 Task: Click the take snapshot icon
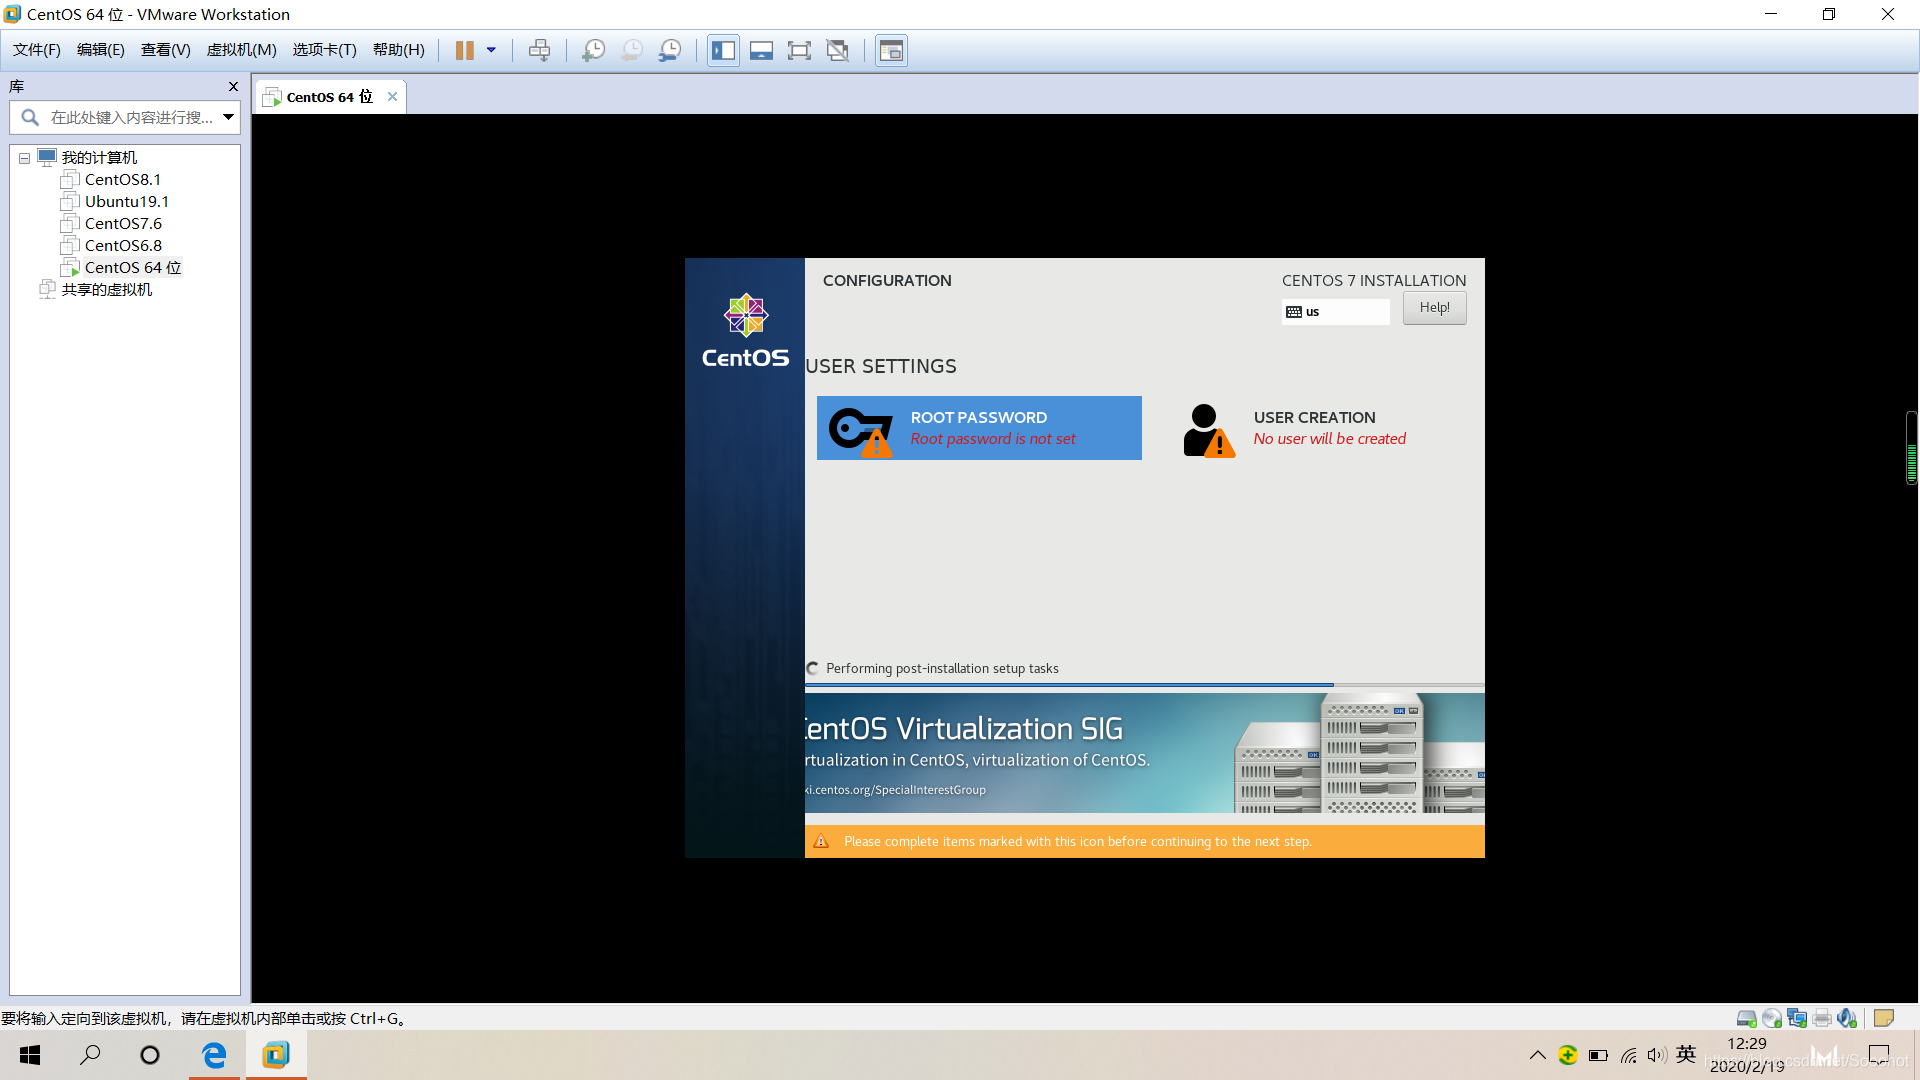593,50
